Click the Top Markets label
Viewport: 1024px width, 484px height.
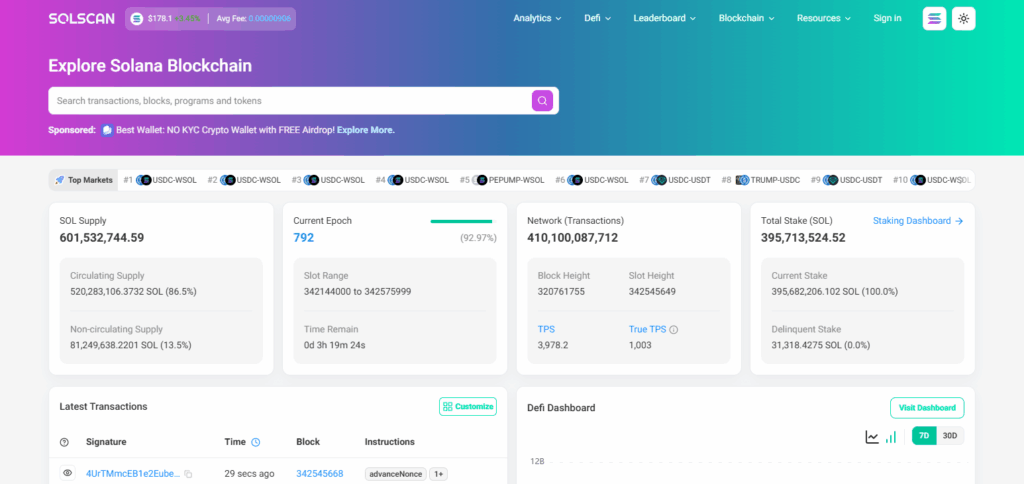point(90,180)
